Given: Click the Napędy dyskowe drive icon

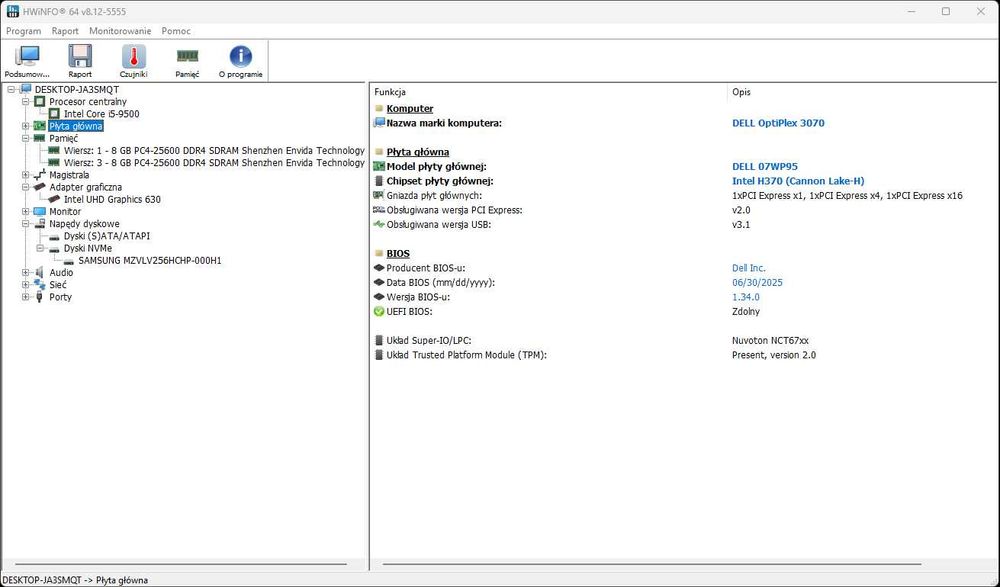Looking at the screenshot, I should coord(40,223).
